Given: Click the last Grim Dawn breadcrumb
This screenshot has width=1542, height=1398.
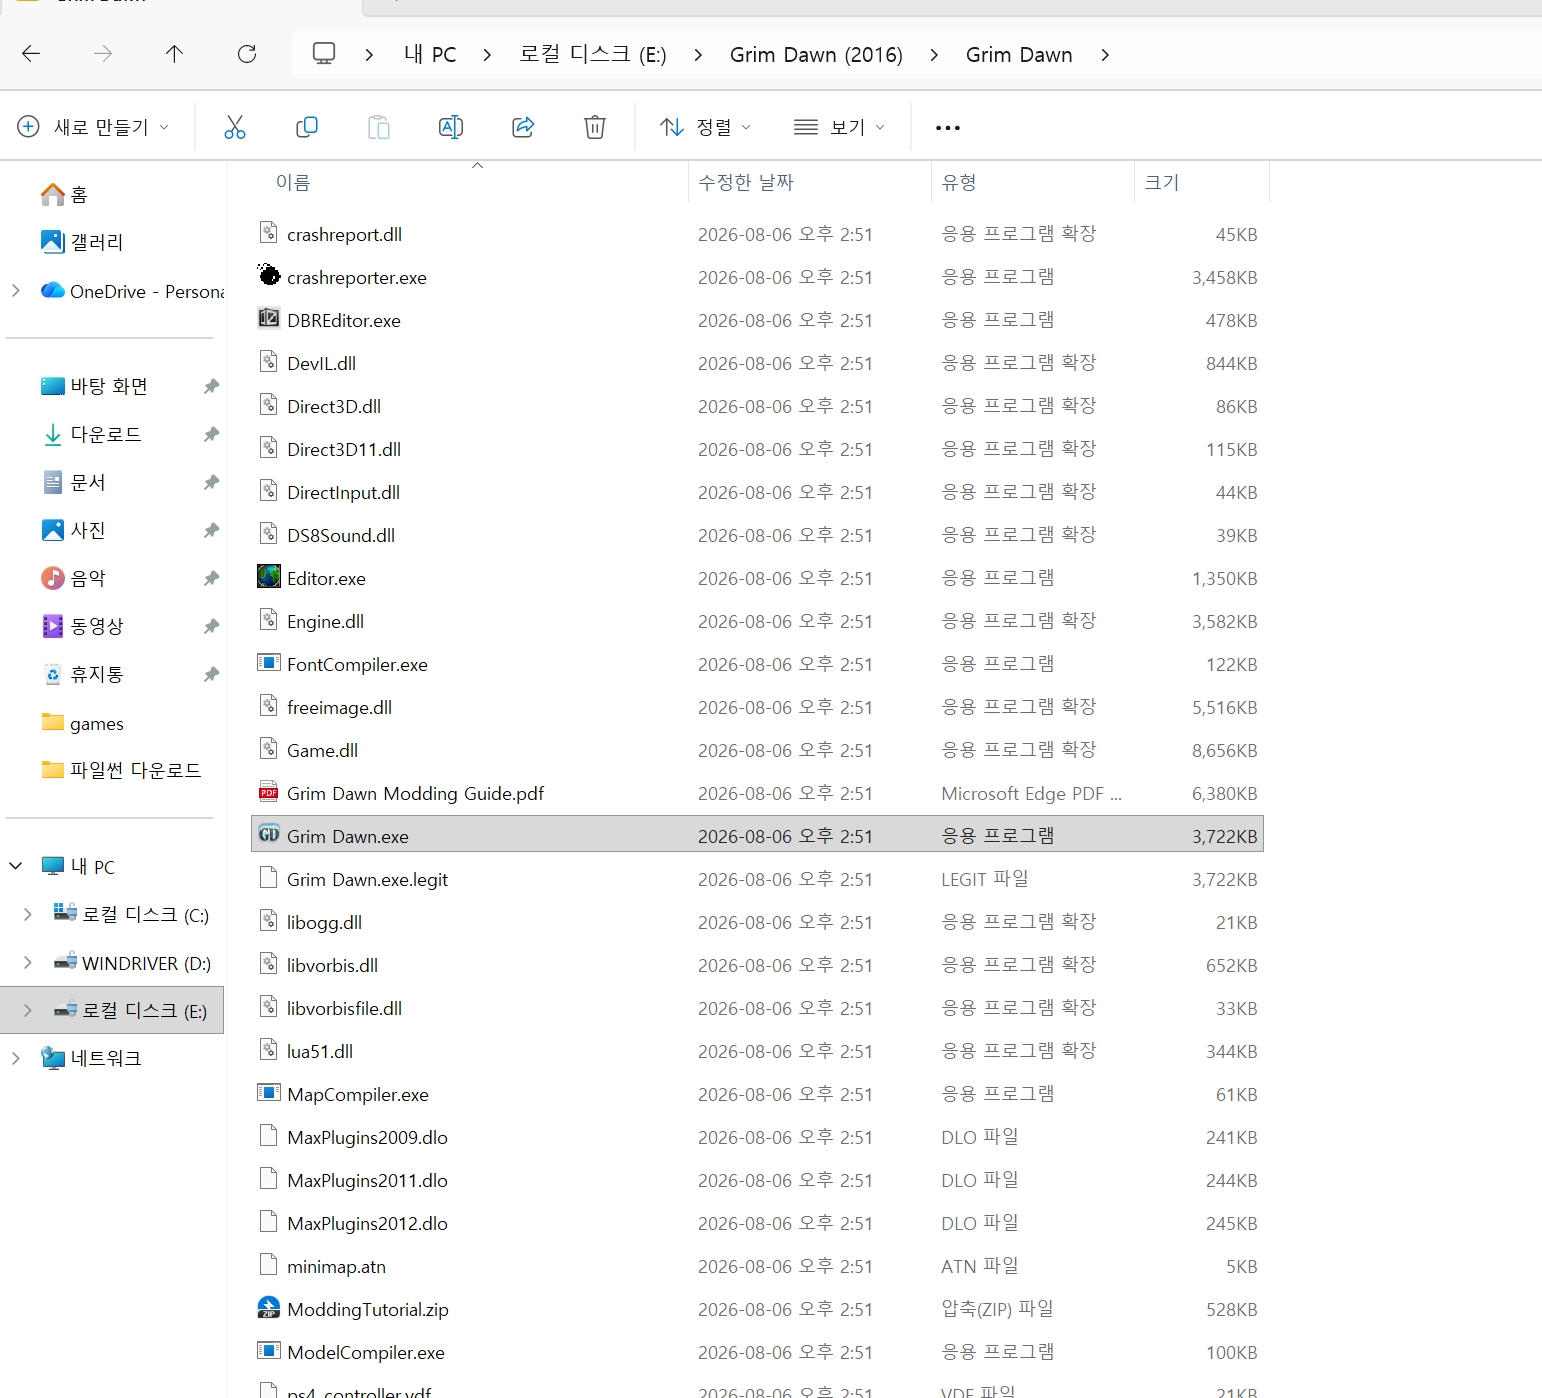Looking at the screenshot, I should [x=1019, y=54].
